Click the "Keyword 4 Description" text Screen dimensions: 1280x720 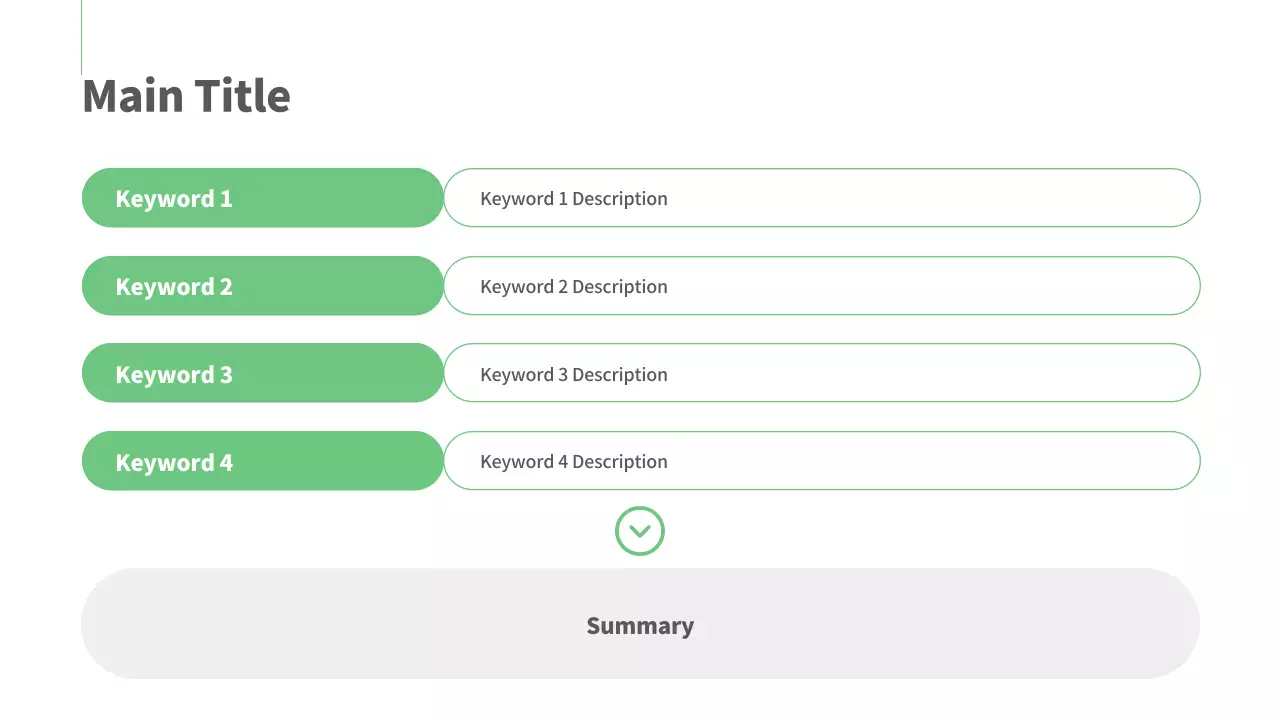point(574,462)
